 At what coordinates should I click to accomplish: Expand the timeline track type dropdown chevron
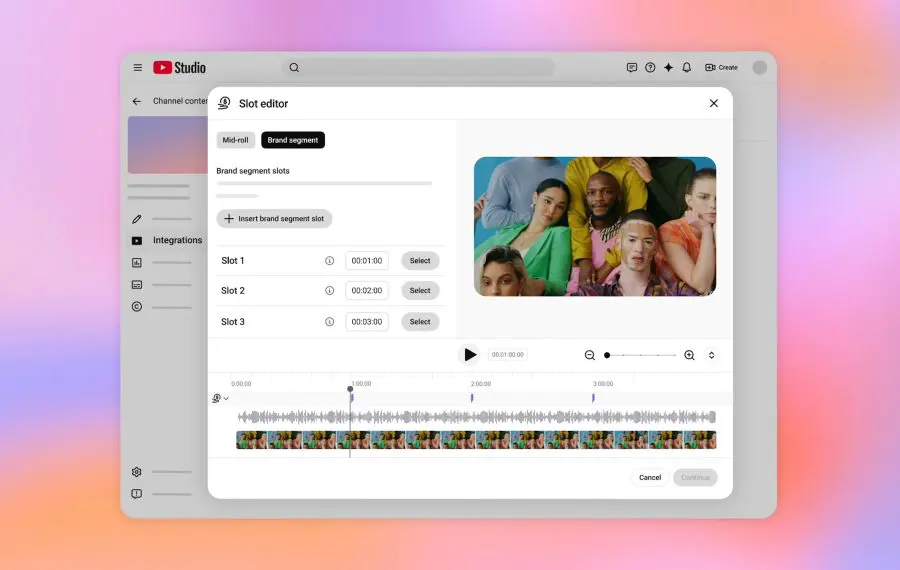coord(226,398)
